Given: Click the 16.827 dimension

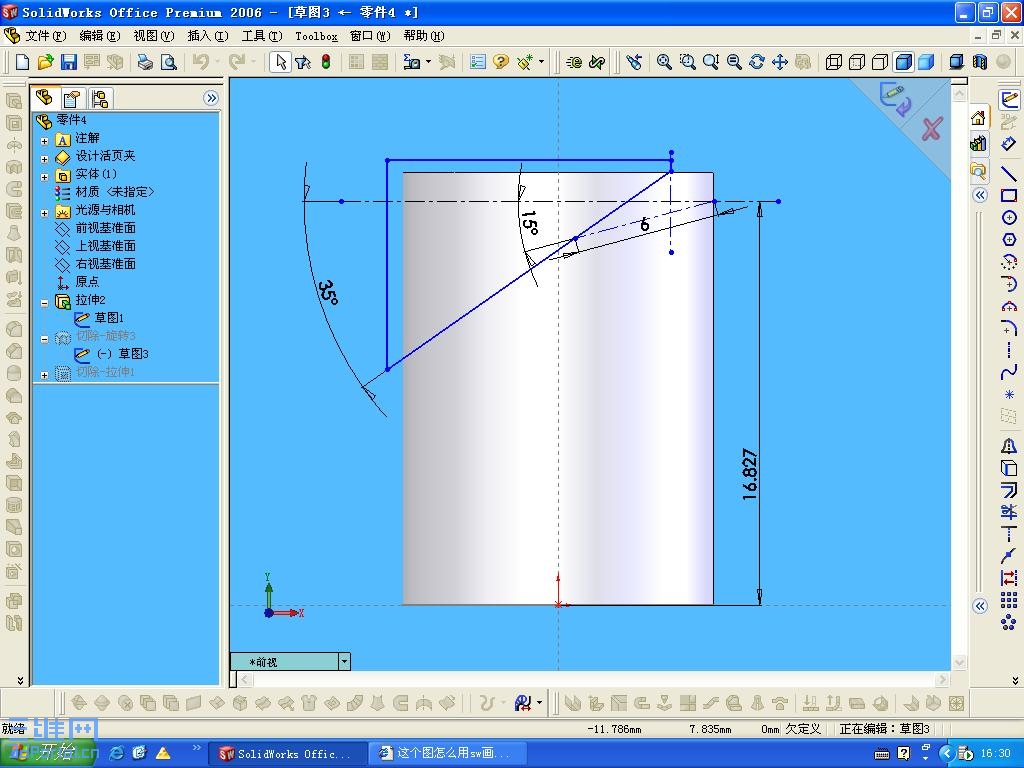Looking at the screenshot, I should pyautogui.click(x=750, y=475).
